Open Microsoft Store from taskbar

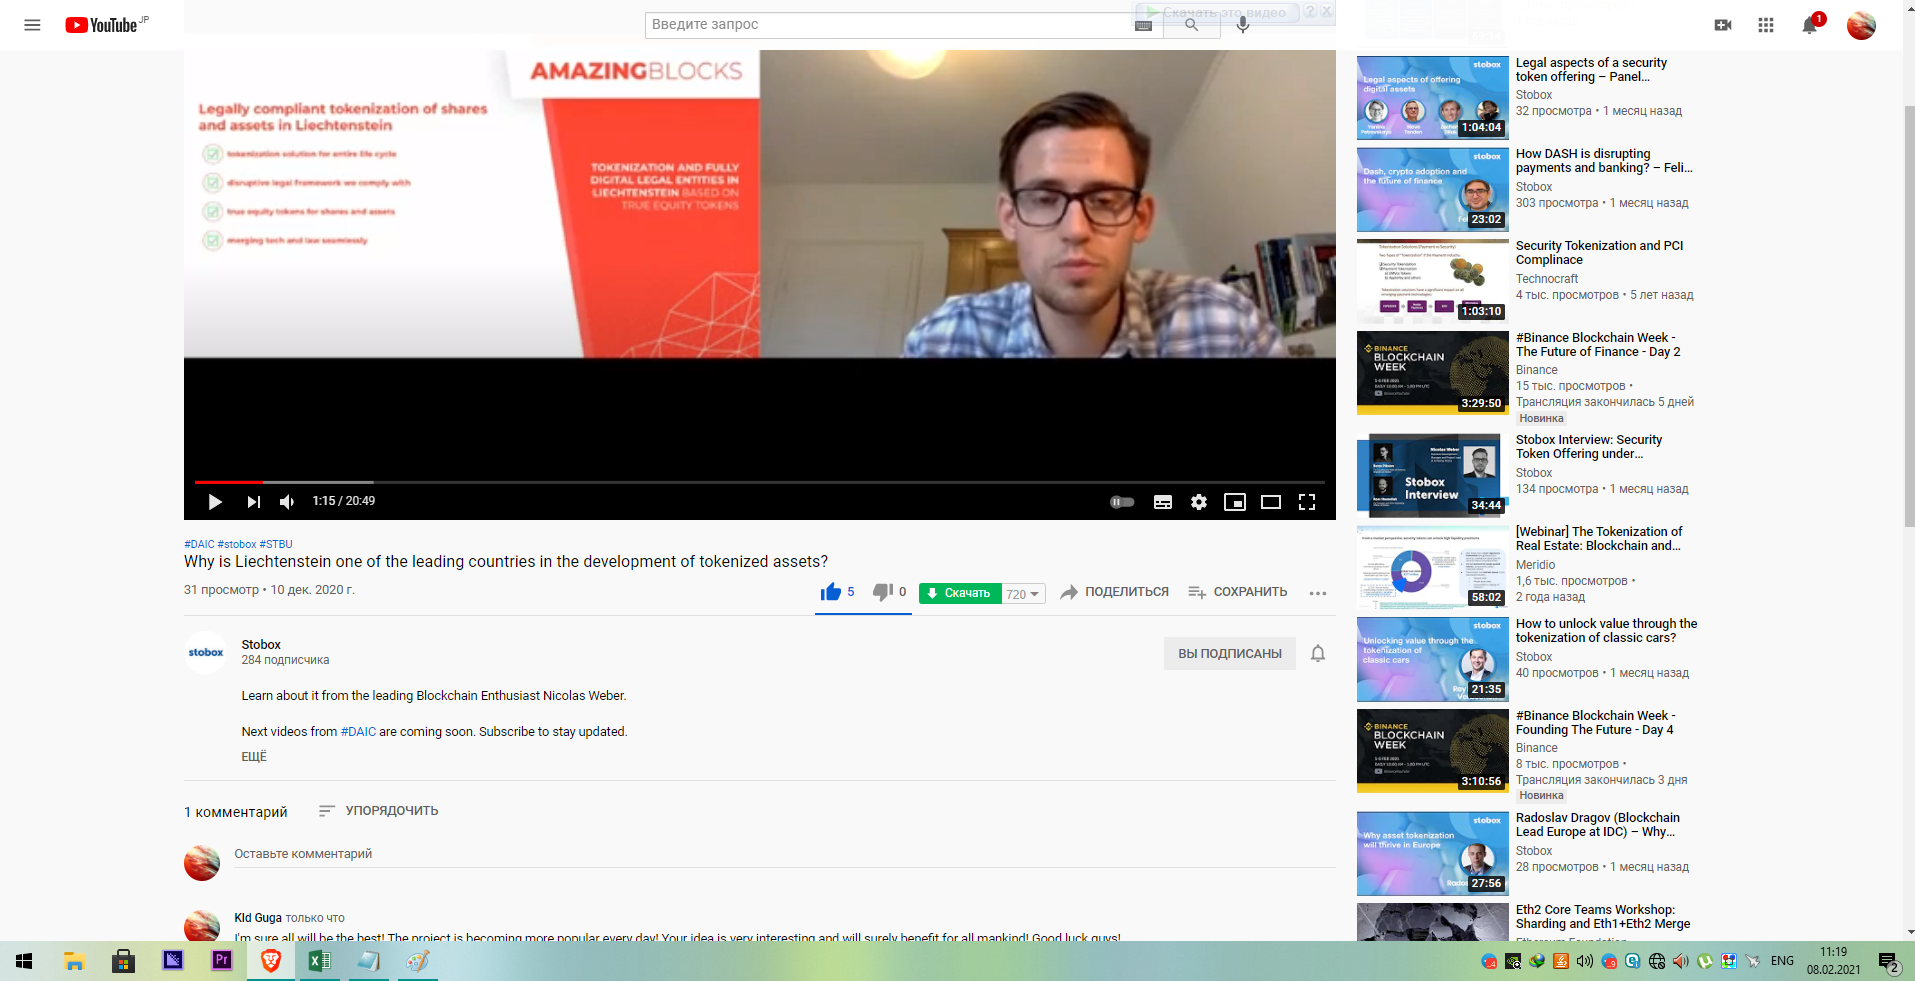[x=123, y=961]
